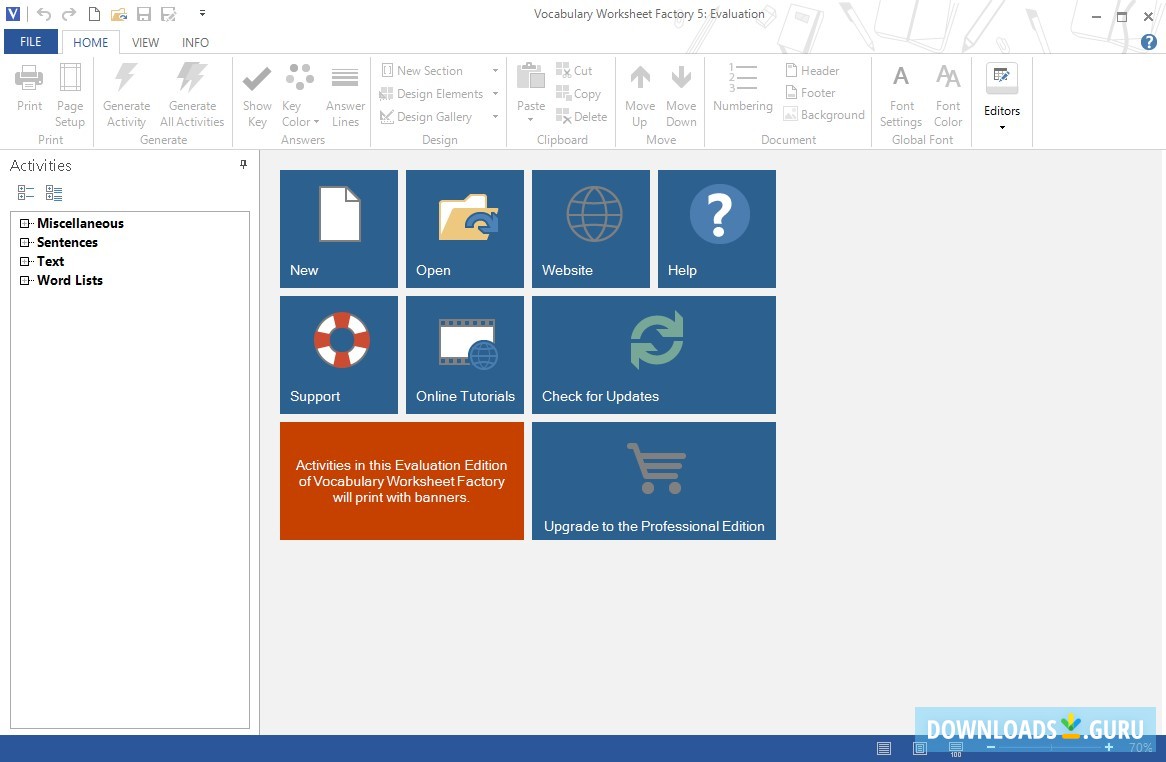Click the Design Gallery button
Screen dimensions: 1166x762
click(426, 117)
